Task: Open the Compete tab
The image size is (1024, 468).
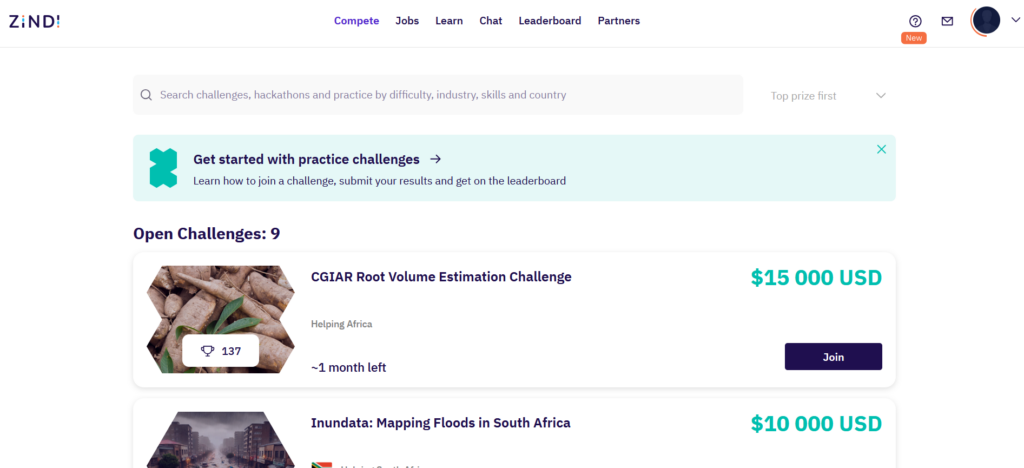Action: 356,21
